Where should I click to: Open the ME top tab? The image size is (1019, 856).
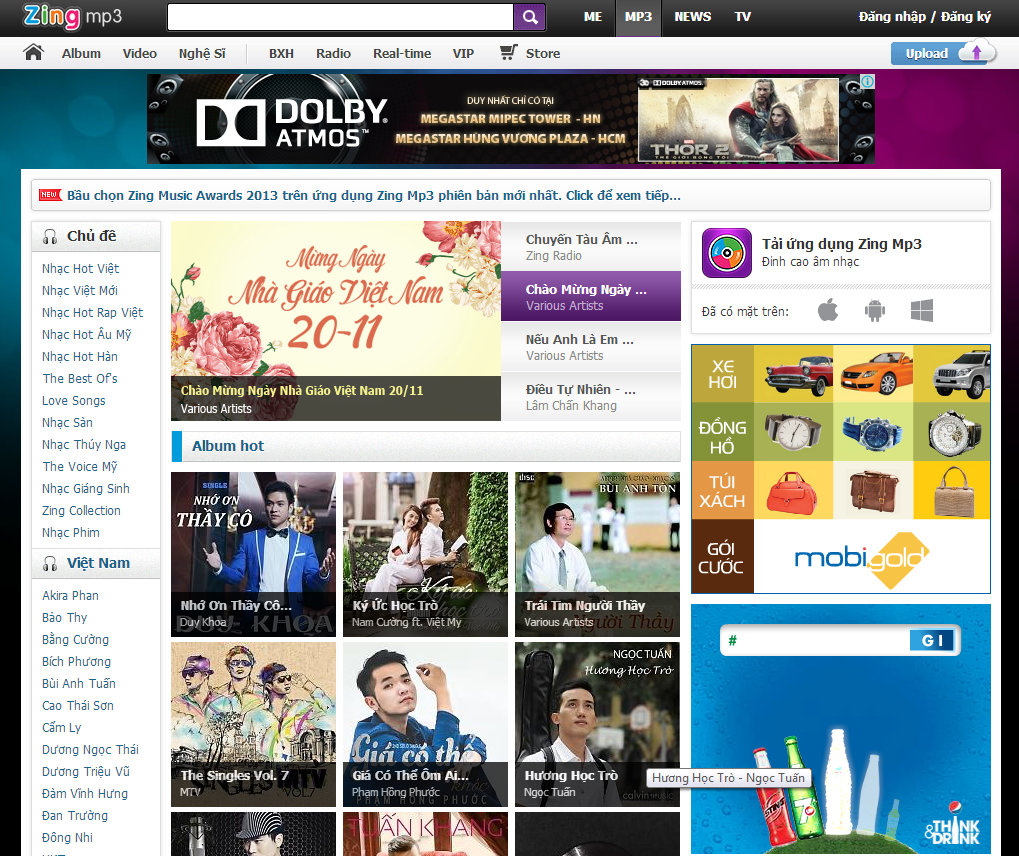[x=593, y=17]
